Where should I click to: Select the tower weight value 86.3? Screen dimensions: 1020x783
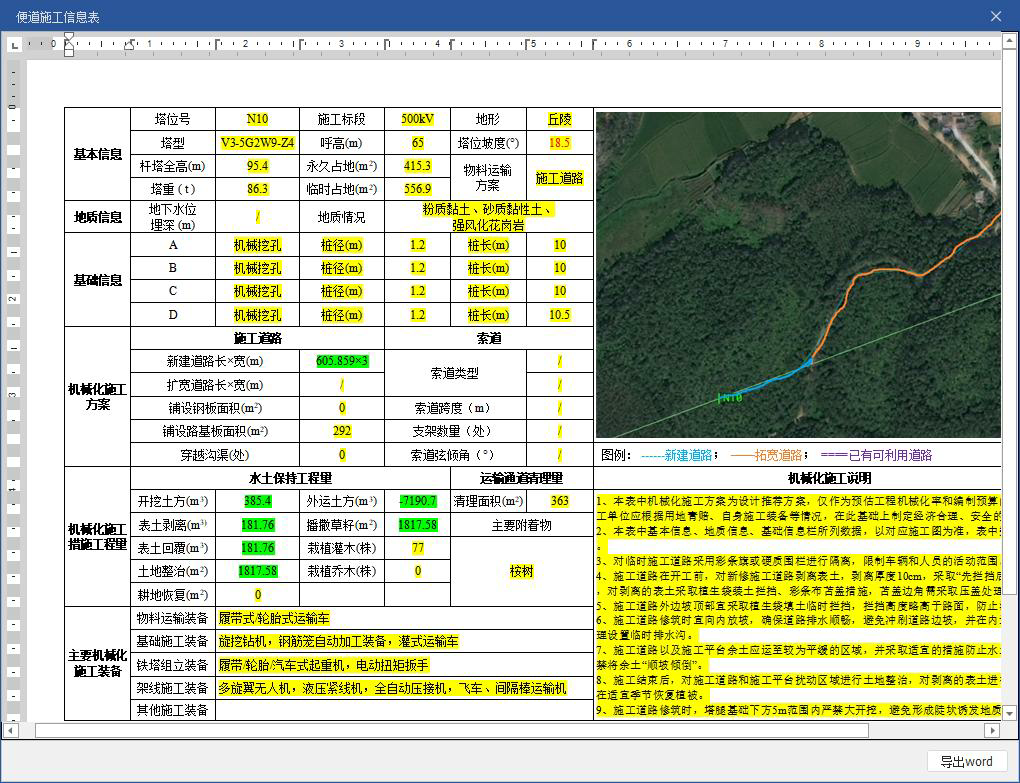tap(258, 189)
